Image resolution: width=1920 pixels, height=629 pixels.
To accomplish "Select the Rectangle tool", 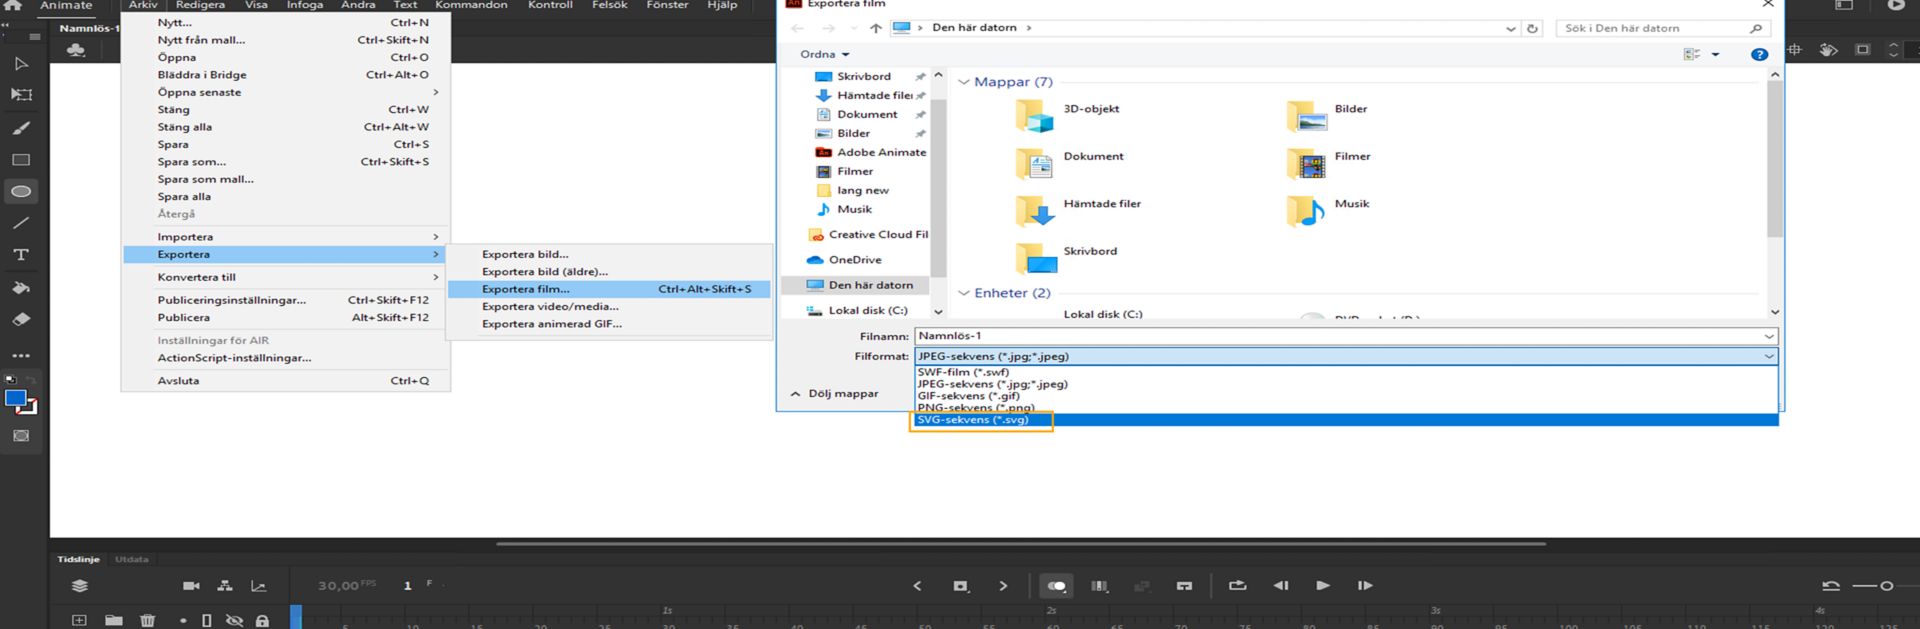I will coord(21,160).
